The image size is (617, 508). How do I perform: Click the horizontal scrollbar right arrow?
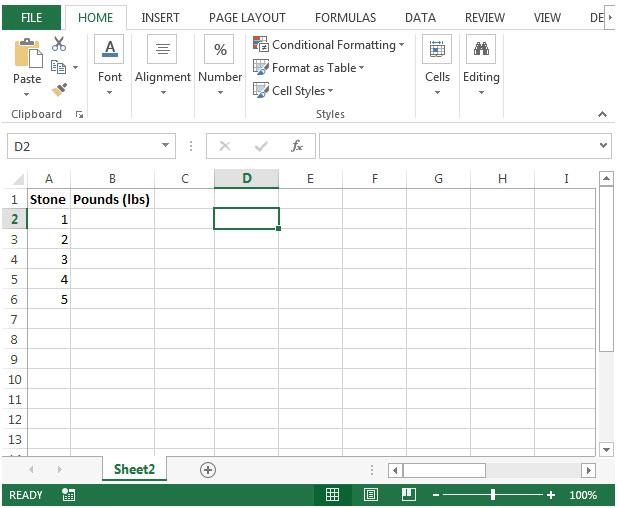(589, 470)
